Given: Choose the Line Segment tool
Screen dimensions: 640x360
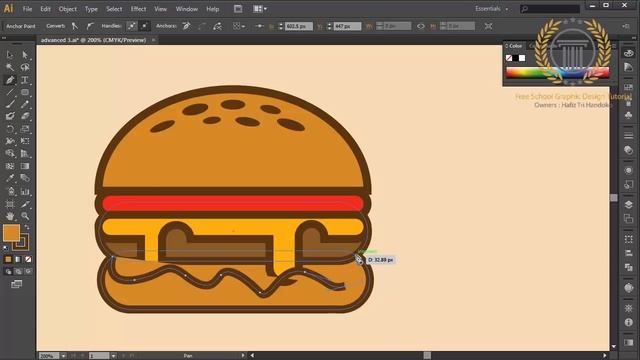Looking at the screenshot, I should 10,92.
